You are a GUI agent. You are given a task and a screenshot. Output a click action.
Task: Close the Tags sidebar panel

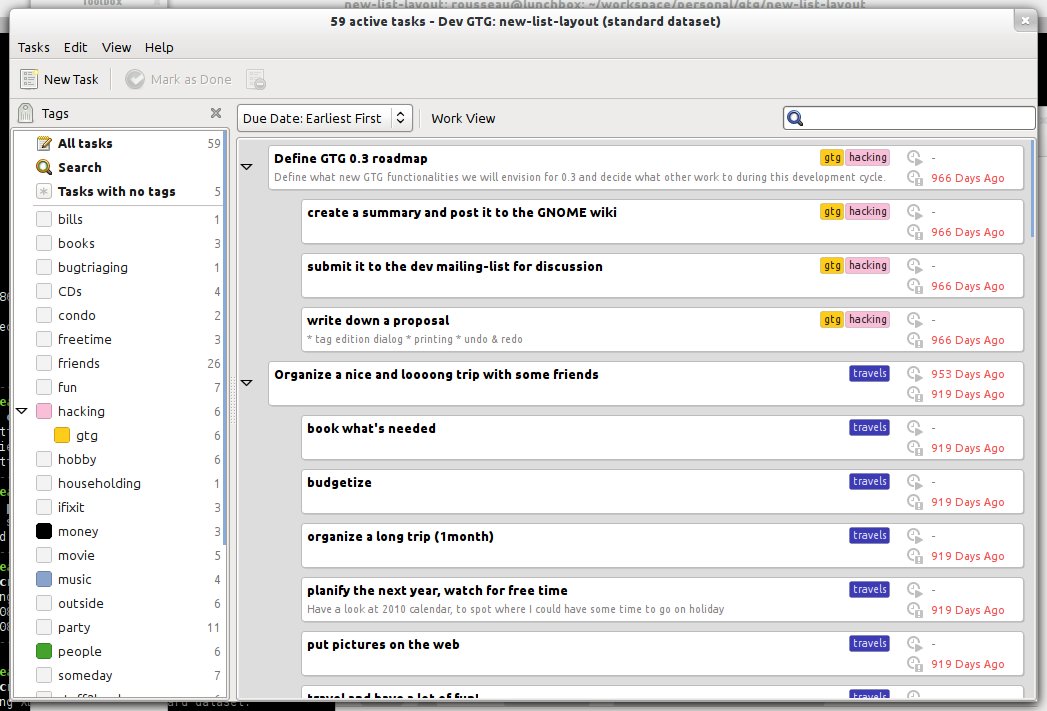click(216, 113)
